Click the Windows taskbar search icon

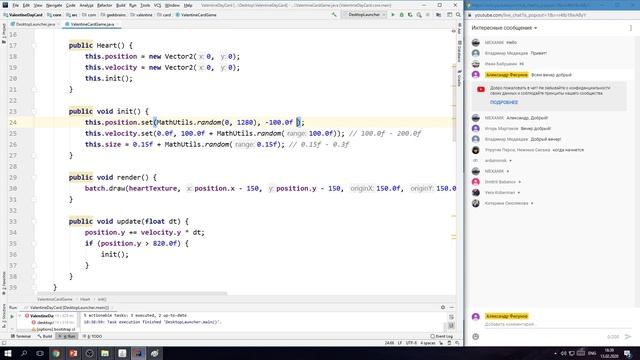coord(24,353)
